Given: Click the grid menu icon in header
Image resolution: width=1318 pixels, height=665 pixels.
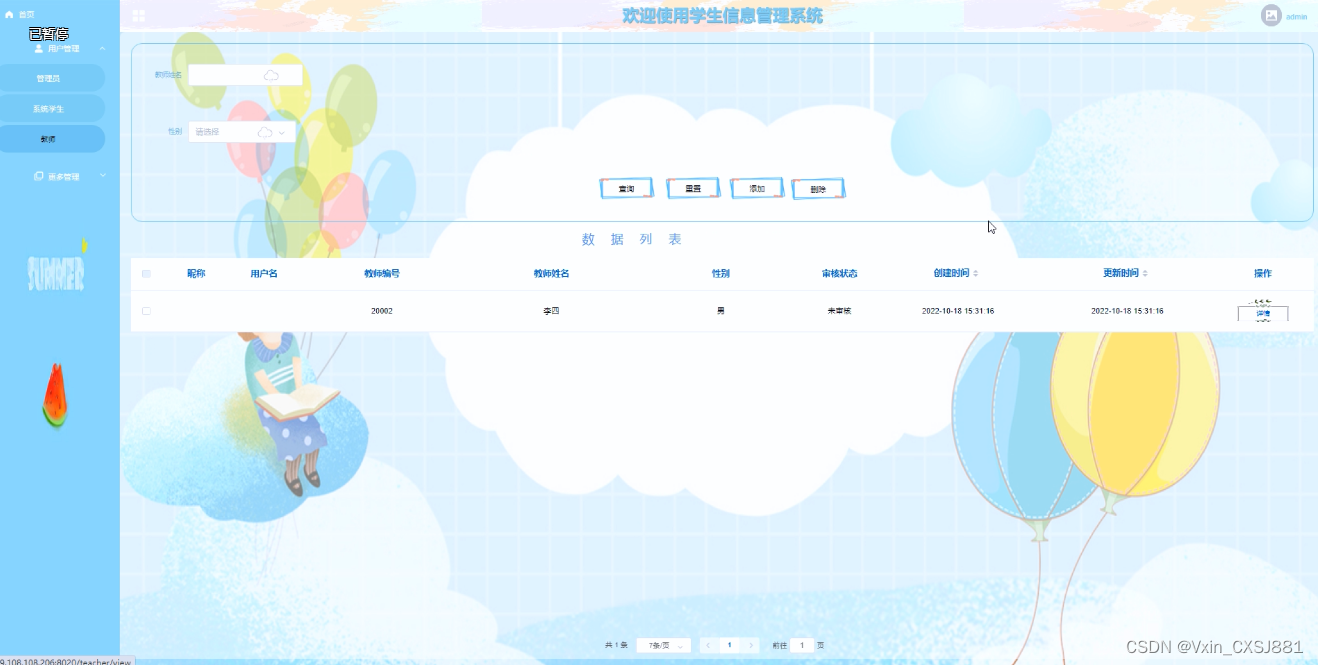Looking at the screenshot, I should 139,16.
